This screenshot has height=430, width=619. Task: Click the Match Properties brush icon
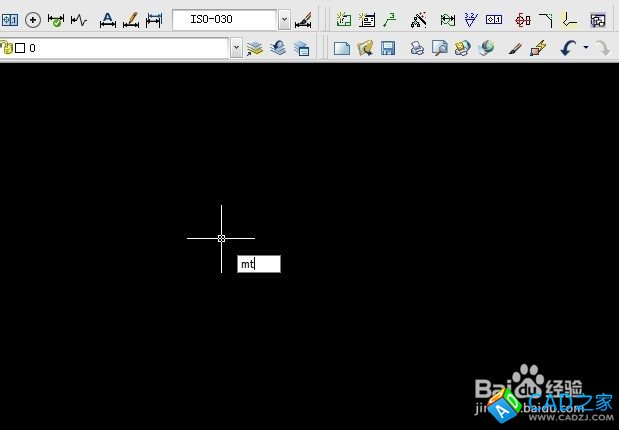pos(514,48)
